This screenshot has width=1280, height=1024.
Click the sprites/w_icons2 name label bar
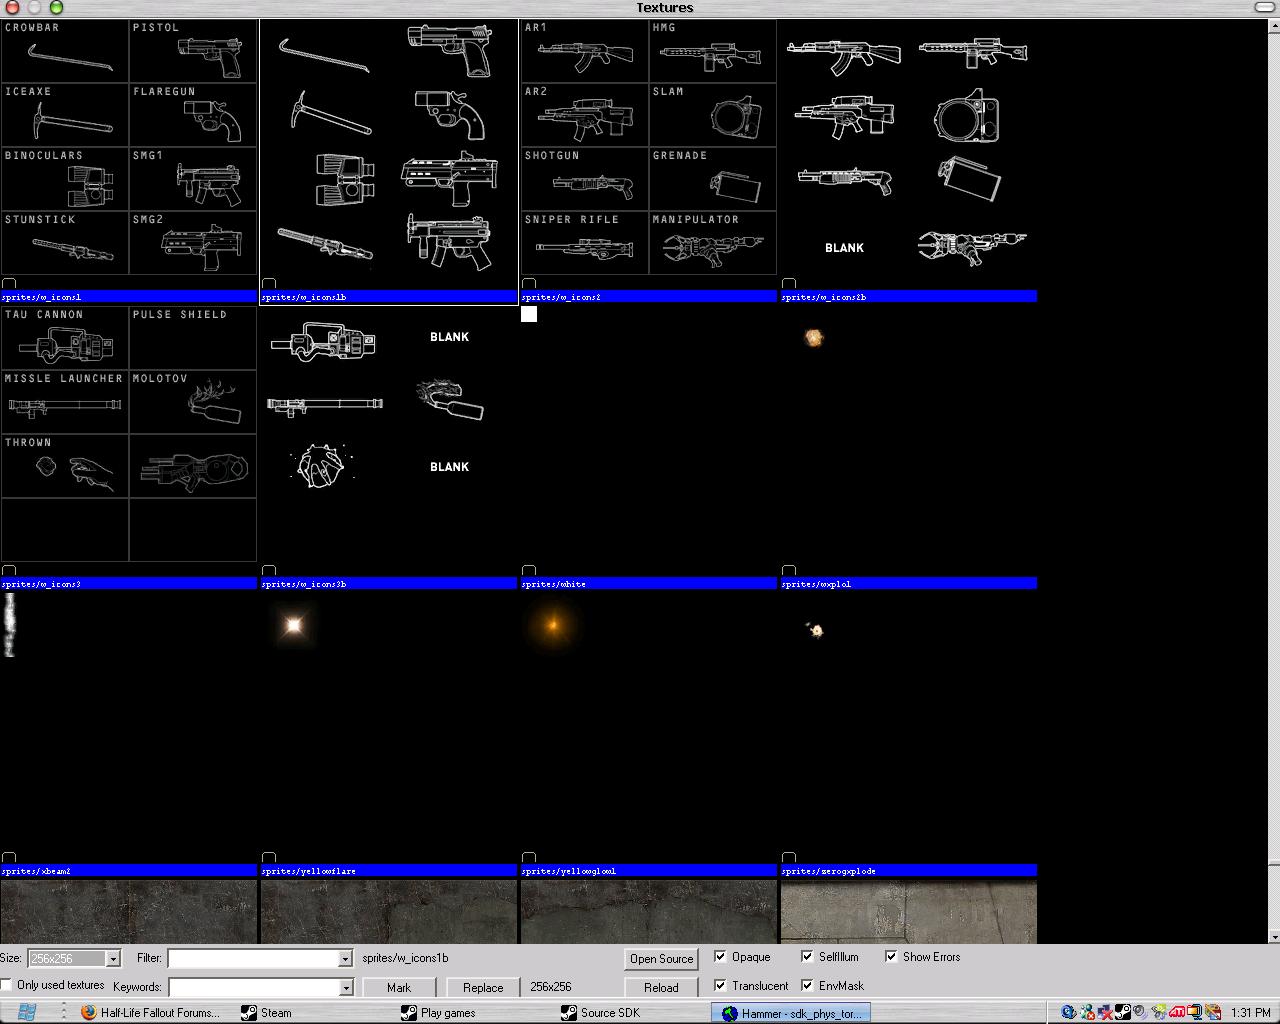tap(649, 297)
